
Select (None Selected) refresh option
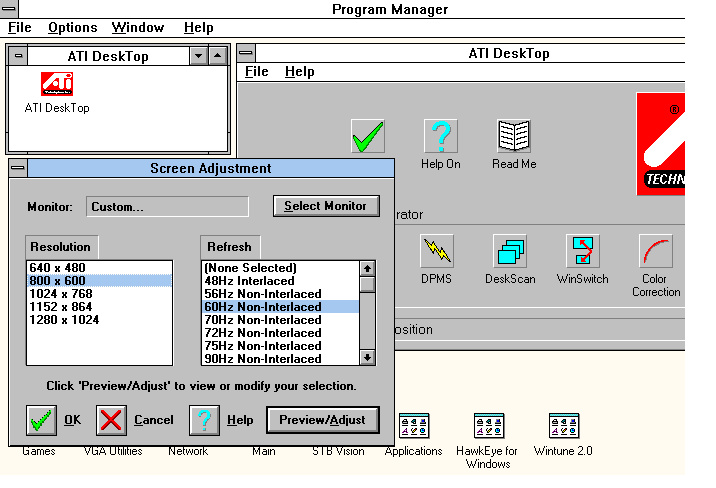coord(280,268)
